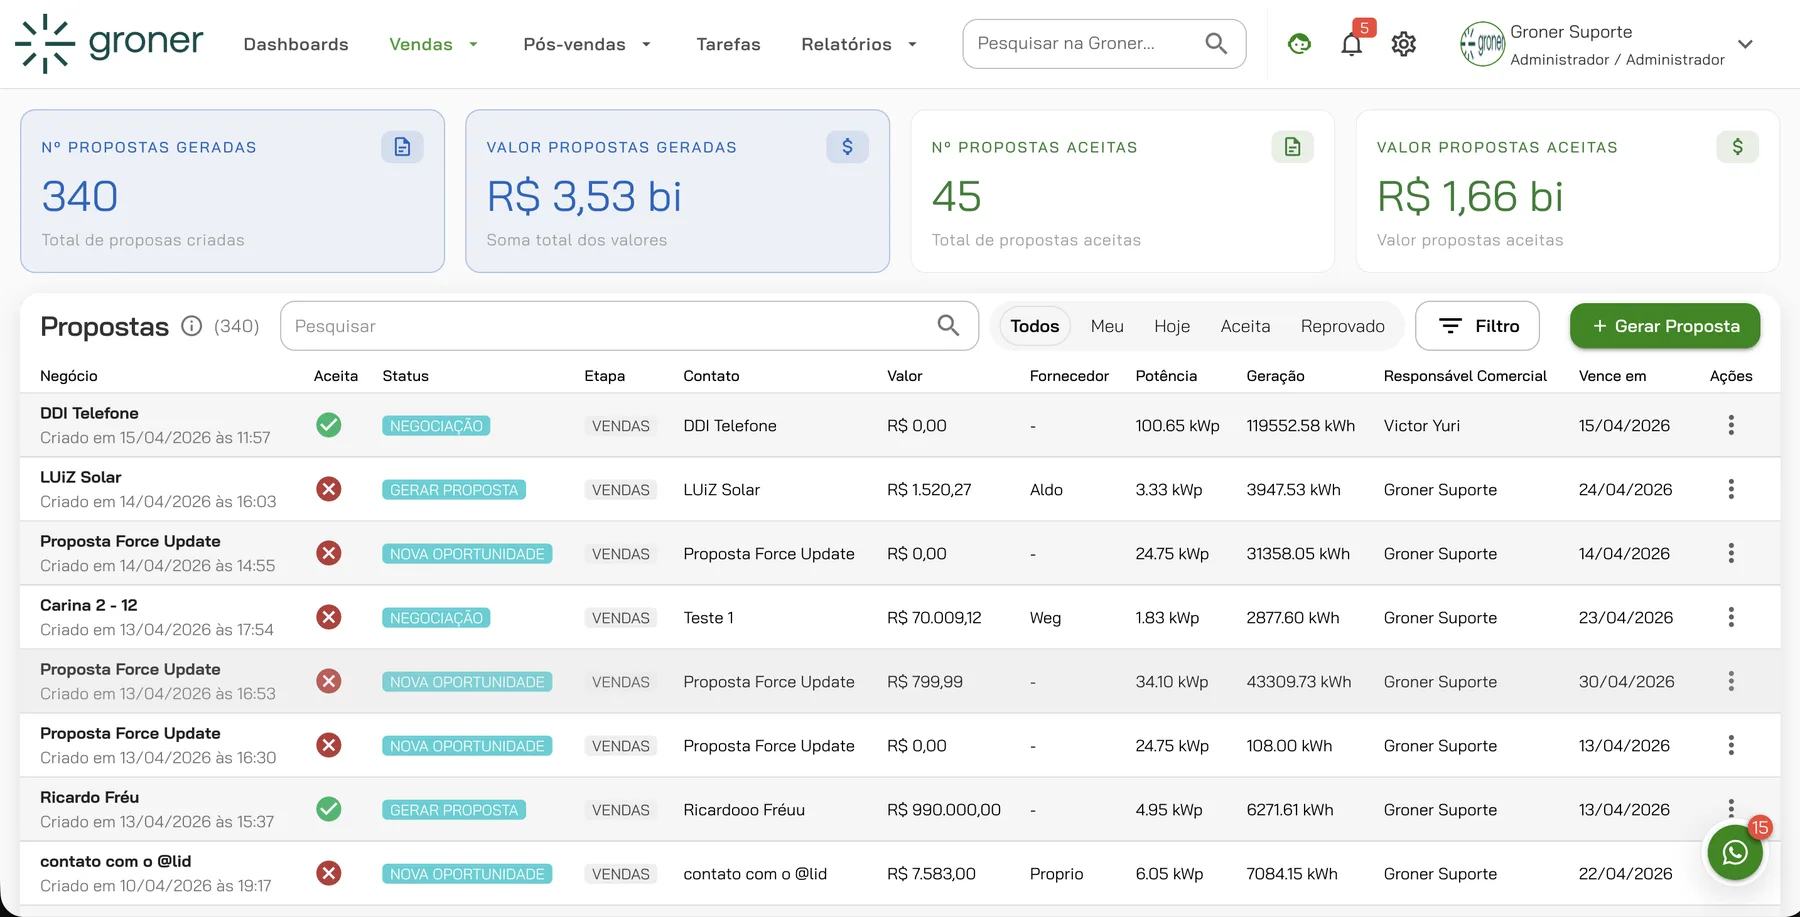Click dollar icon on Valor Propostas Geradas card
The height and width of the screenshot is (917, 1800).
point(847,147)
